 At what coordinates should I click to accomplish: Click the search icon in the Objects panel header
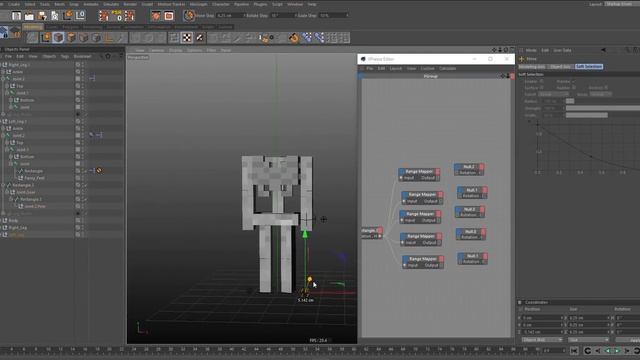pos(101,56)
